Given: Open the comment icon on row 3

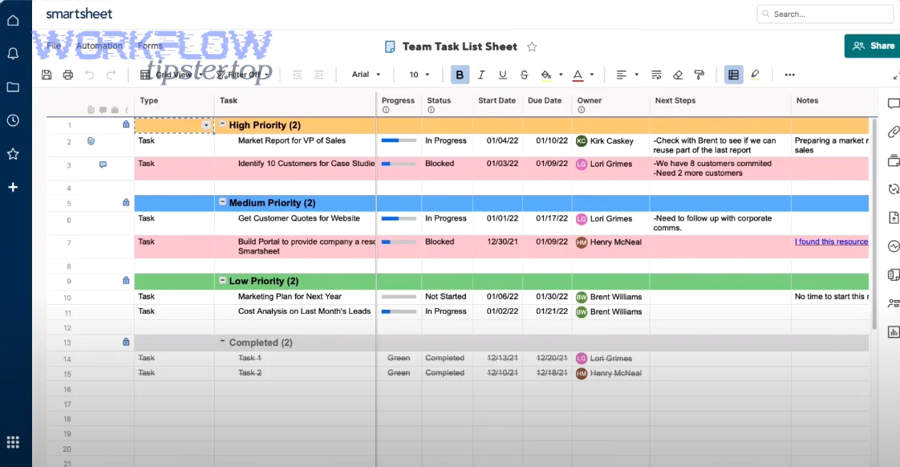Looking at the screenshot, I should coord(103,165).
